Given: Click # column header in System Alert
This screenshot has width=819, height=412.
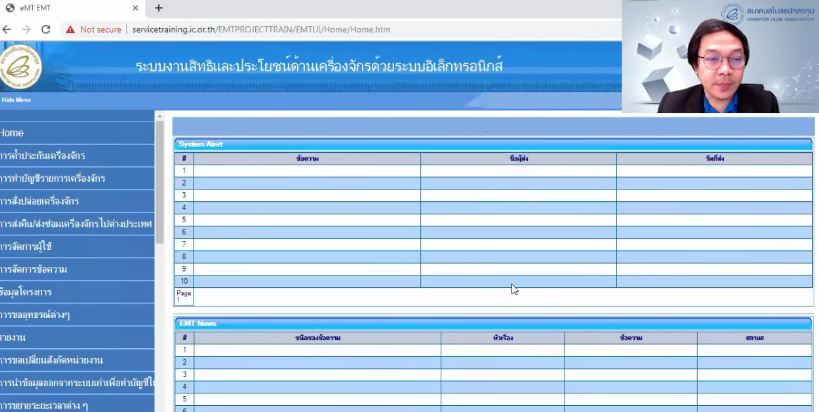Looking at the screenshot, I should 184,158.
